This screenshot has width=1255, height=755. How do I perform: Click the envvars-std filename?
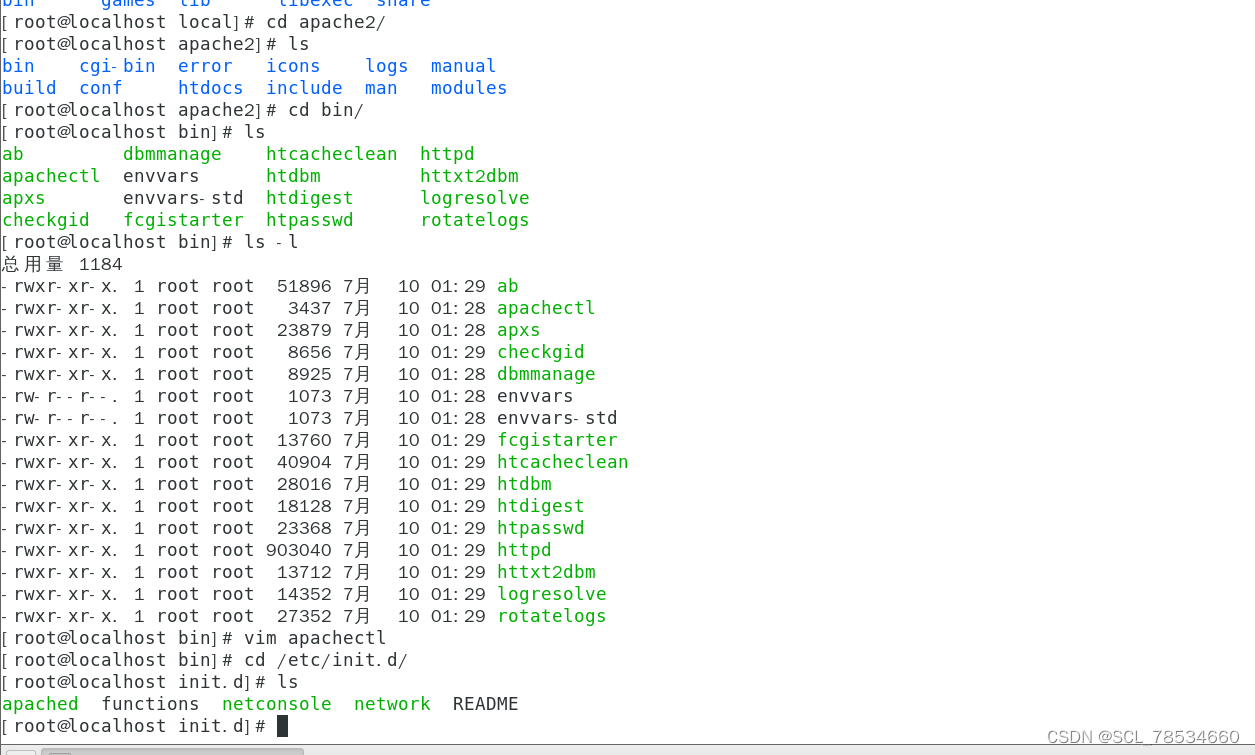click(556, 417)
